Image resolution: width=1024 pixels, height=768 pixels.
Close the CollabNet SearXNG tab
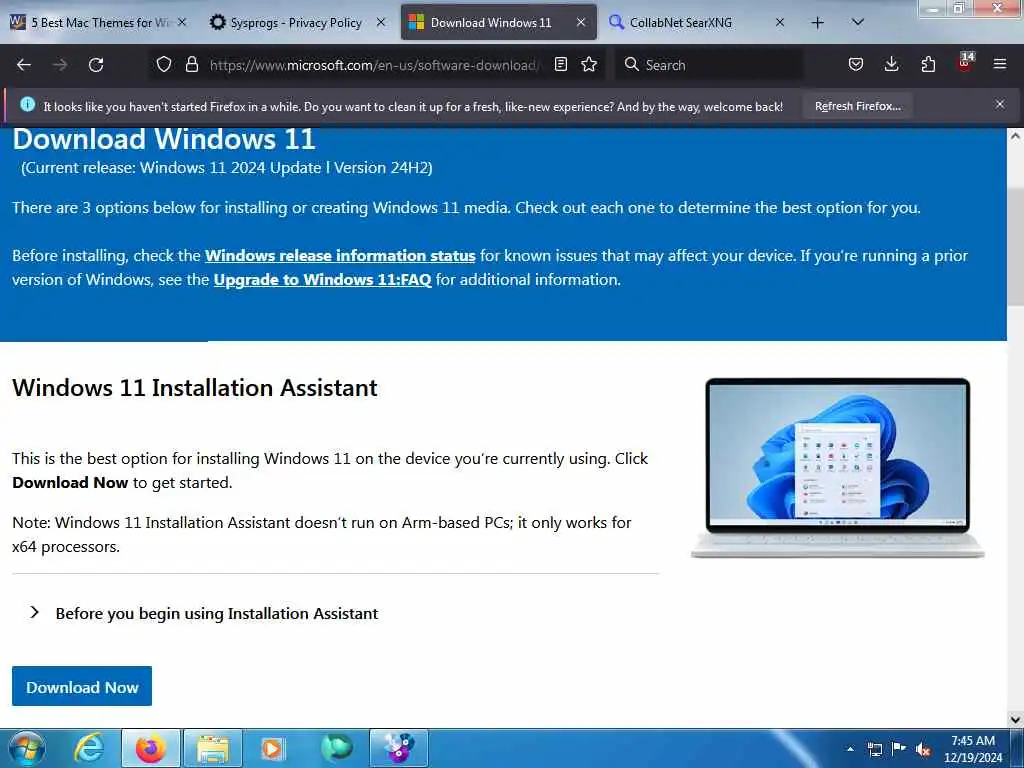780,23
